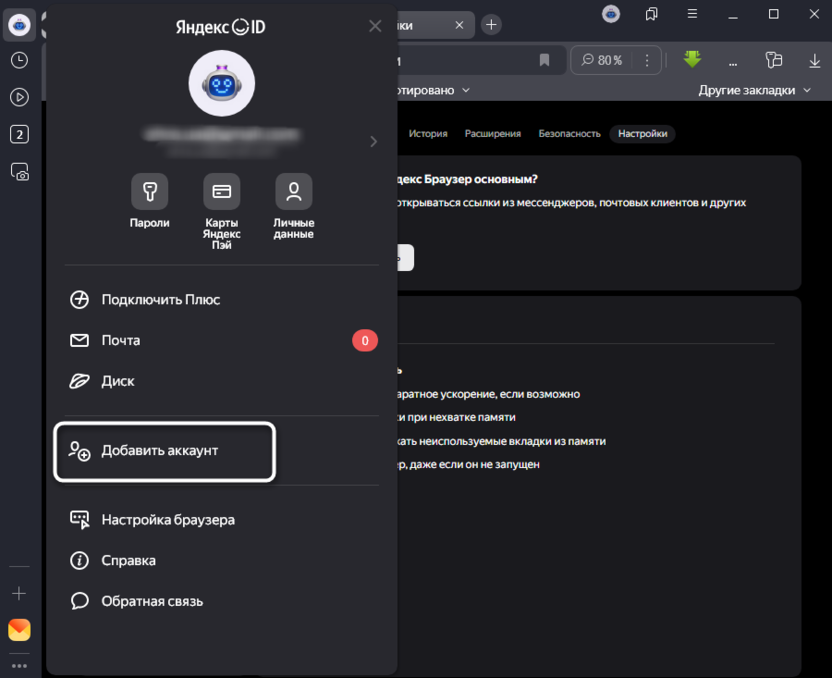
Task: Show the open tabs counter '2'
Action: [x=20, y=135]
